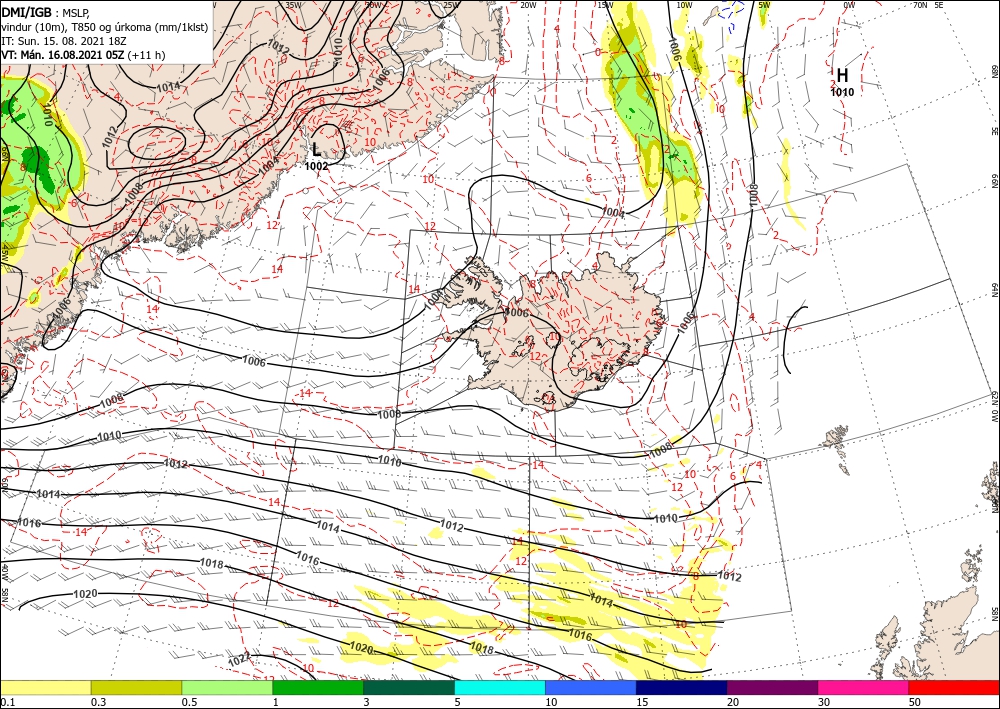This screenshot has width=1000, height=709.
Task: Select the green 1–3 mm legend band
Action: [318, 687]
